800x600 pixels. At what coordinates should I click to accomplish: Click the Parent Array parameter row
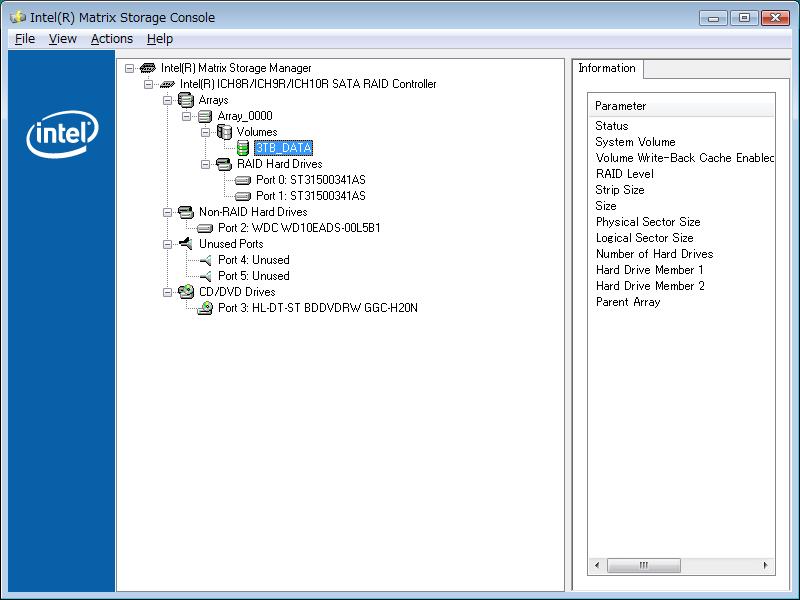pos(682,302)
